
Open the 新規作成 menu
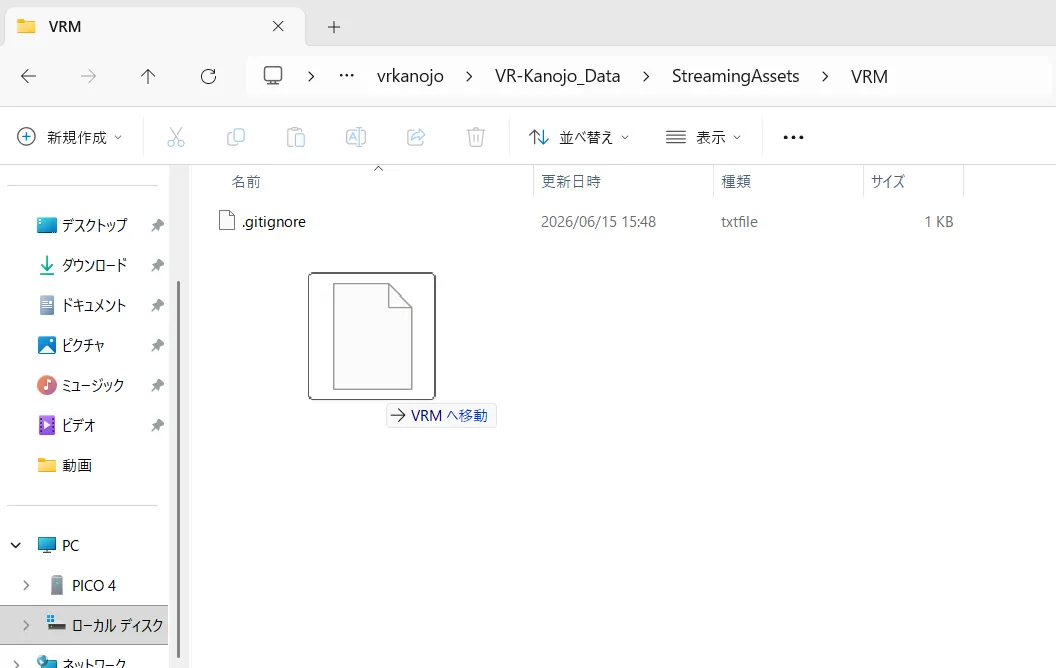coord(70,137)
